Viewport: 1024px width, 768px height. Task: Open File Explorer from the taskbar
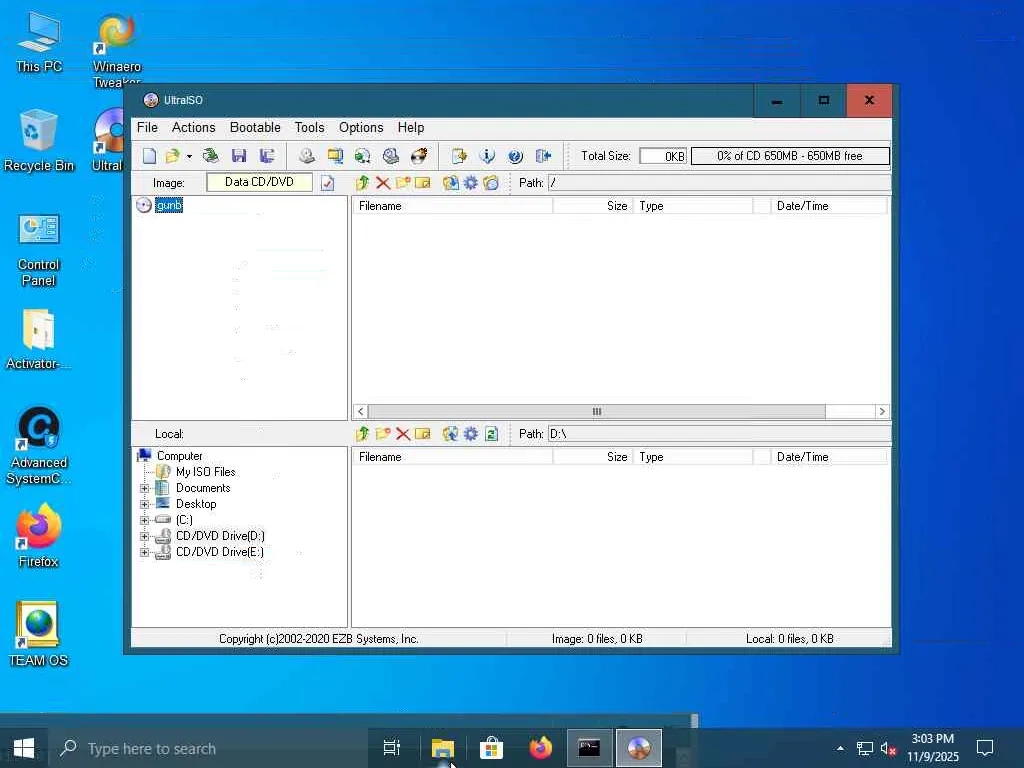[442, 748]
